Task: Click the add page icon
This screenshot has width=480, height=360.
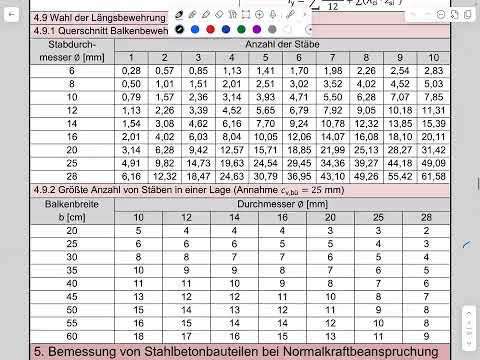Action: point(454,14)
